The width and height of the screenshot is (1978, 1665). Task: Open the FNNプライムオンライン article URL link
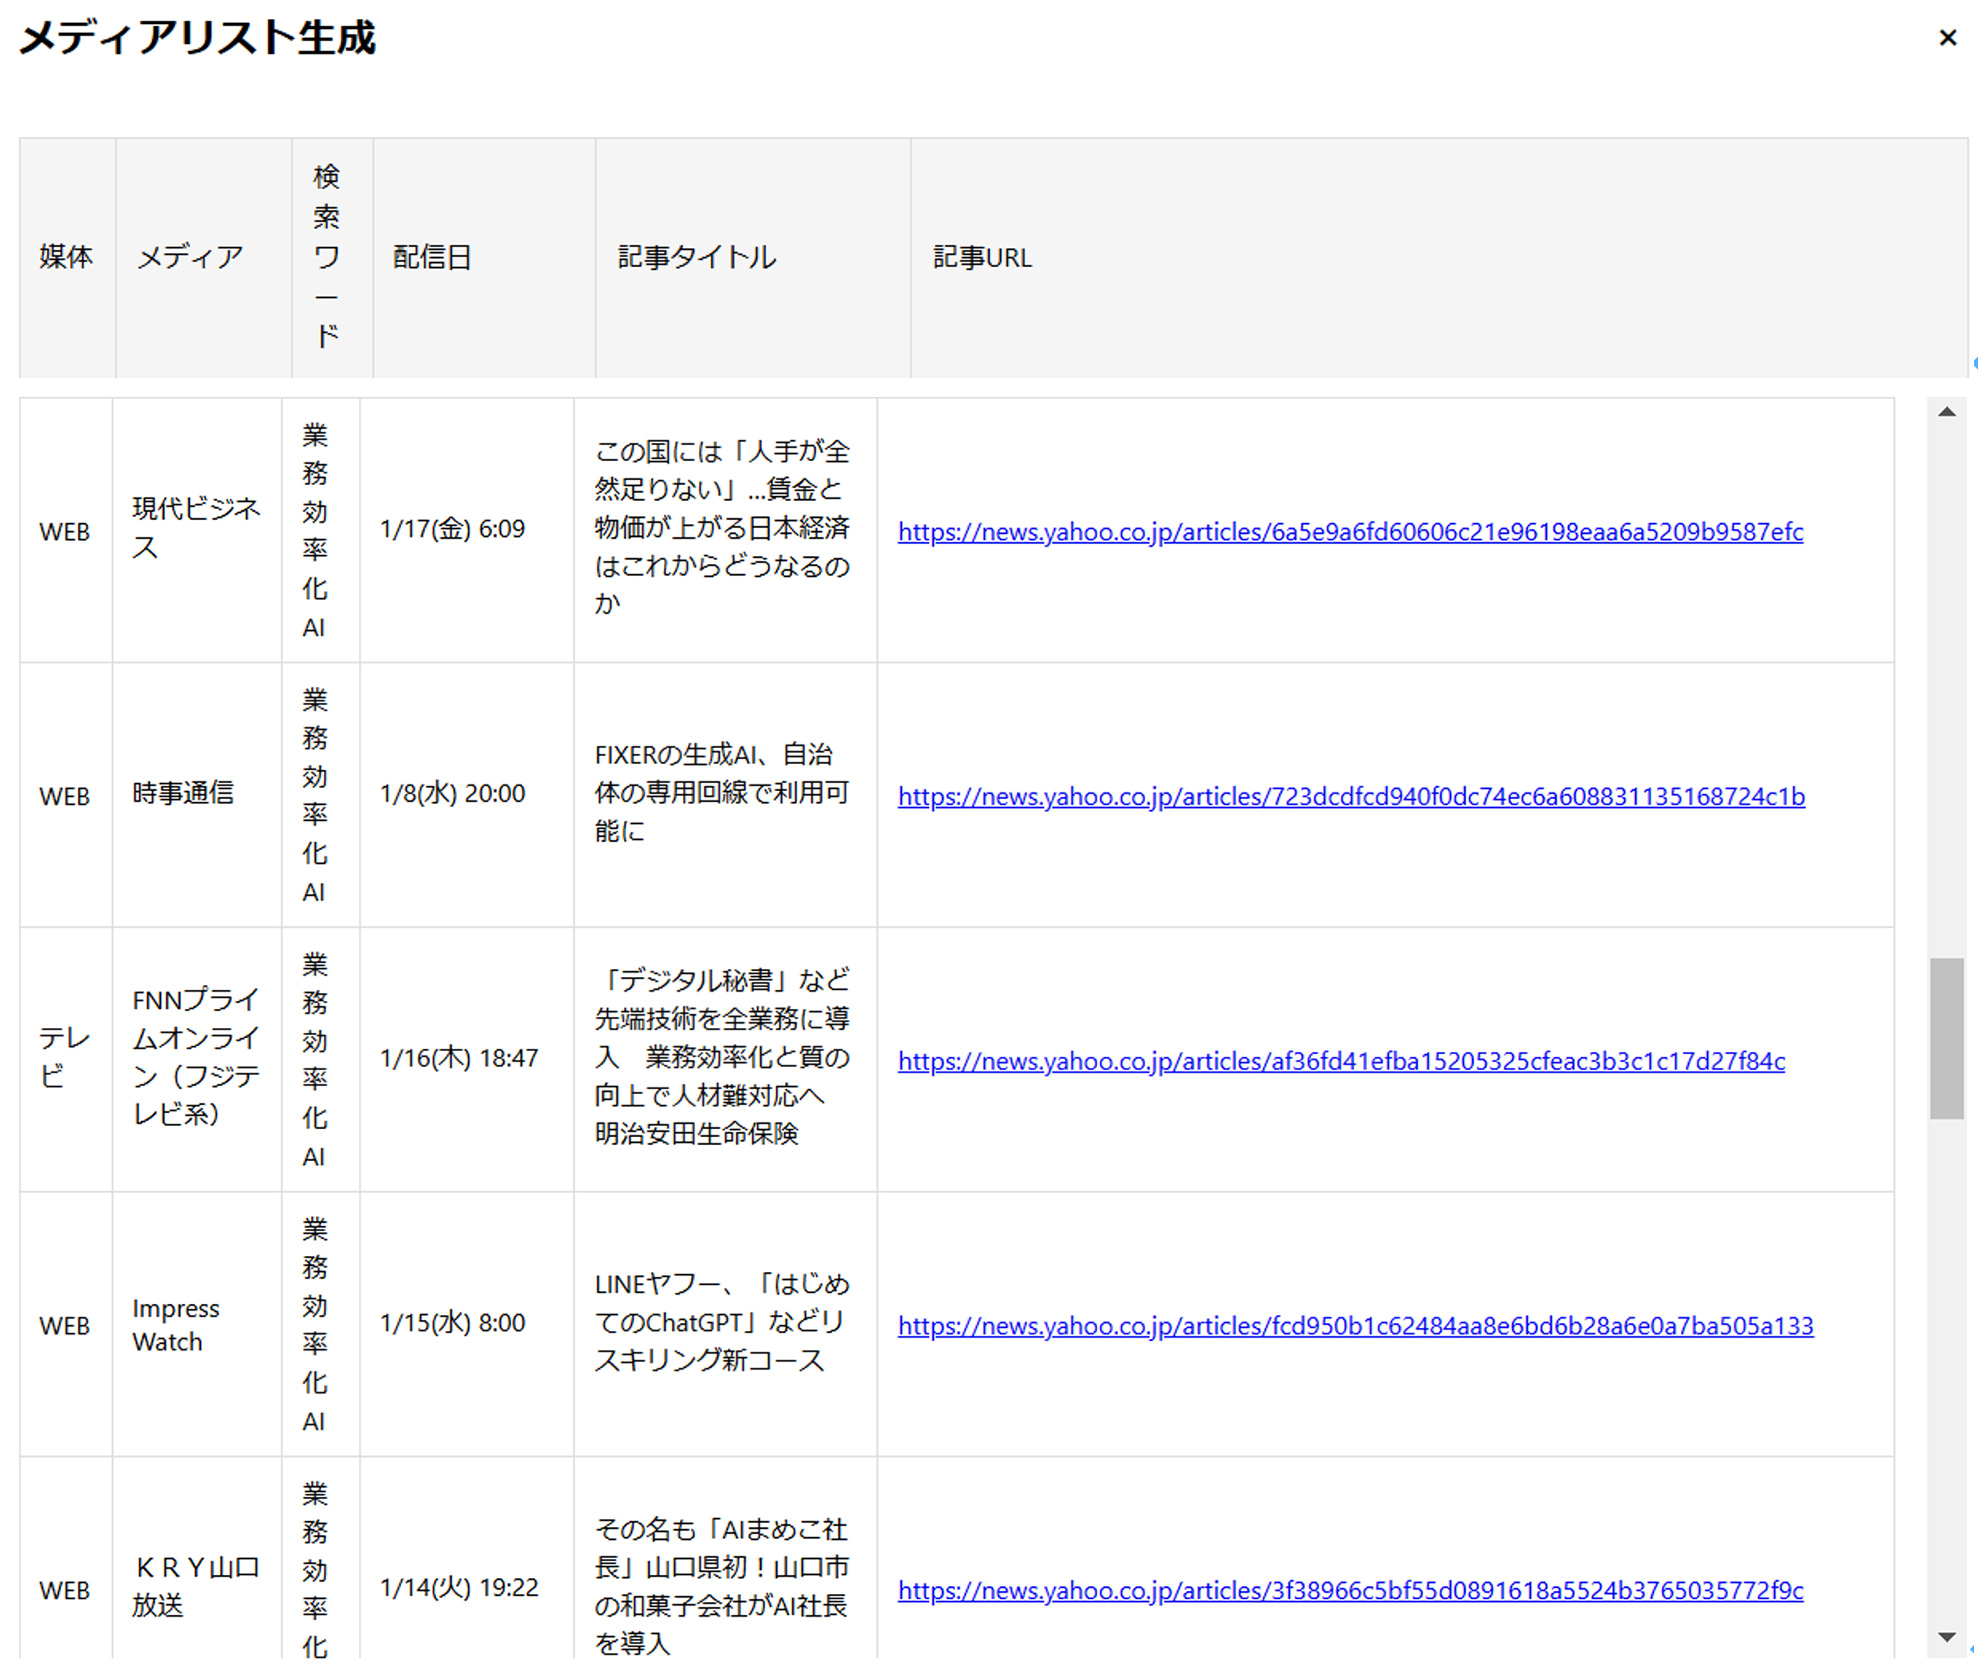coord(1341,1060)
